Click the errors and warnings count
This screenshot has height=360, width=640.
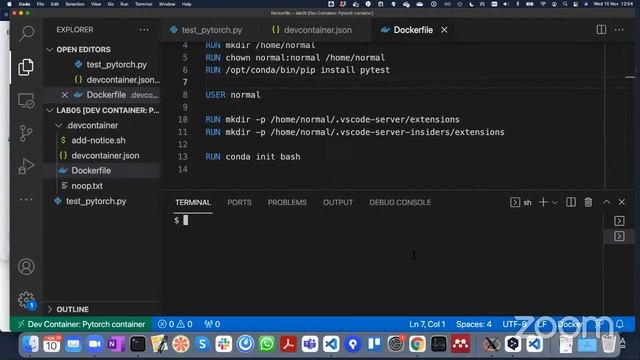tap(175, 324)
